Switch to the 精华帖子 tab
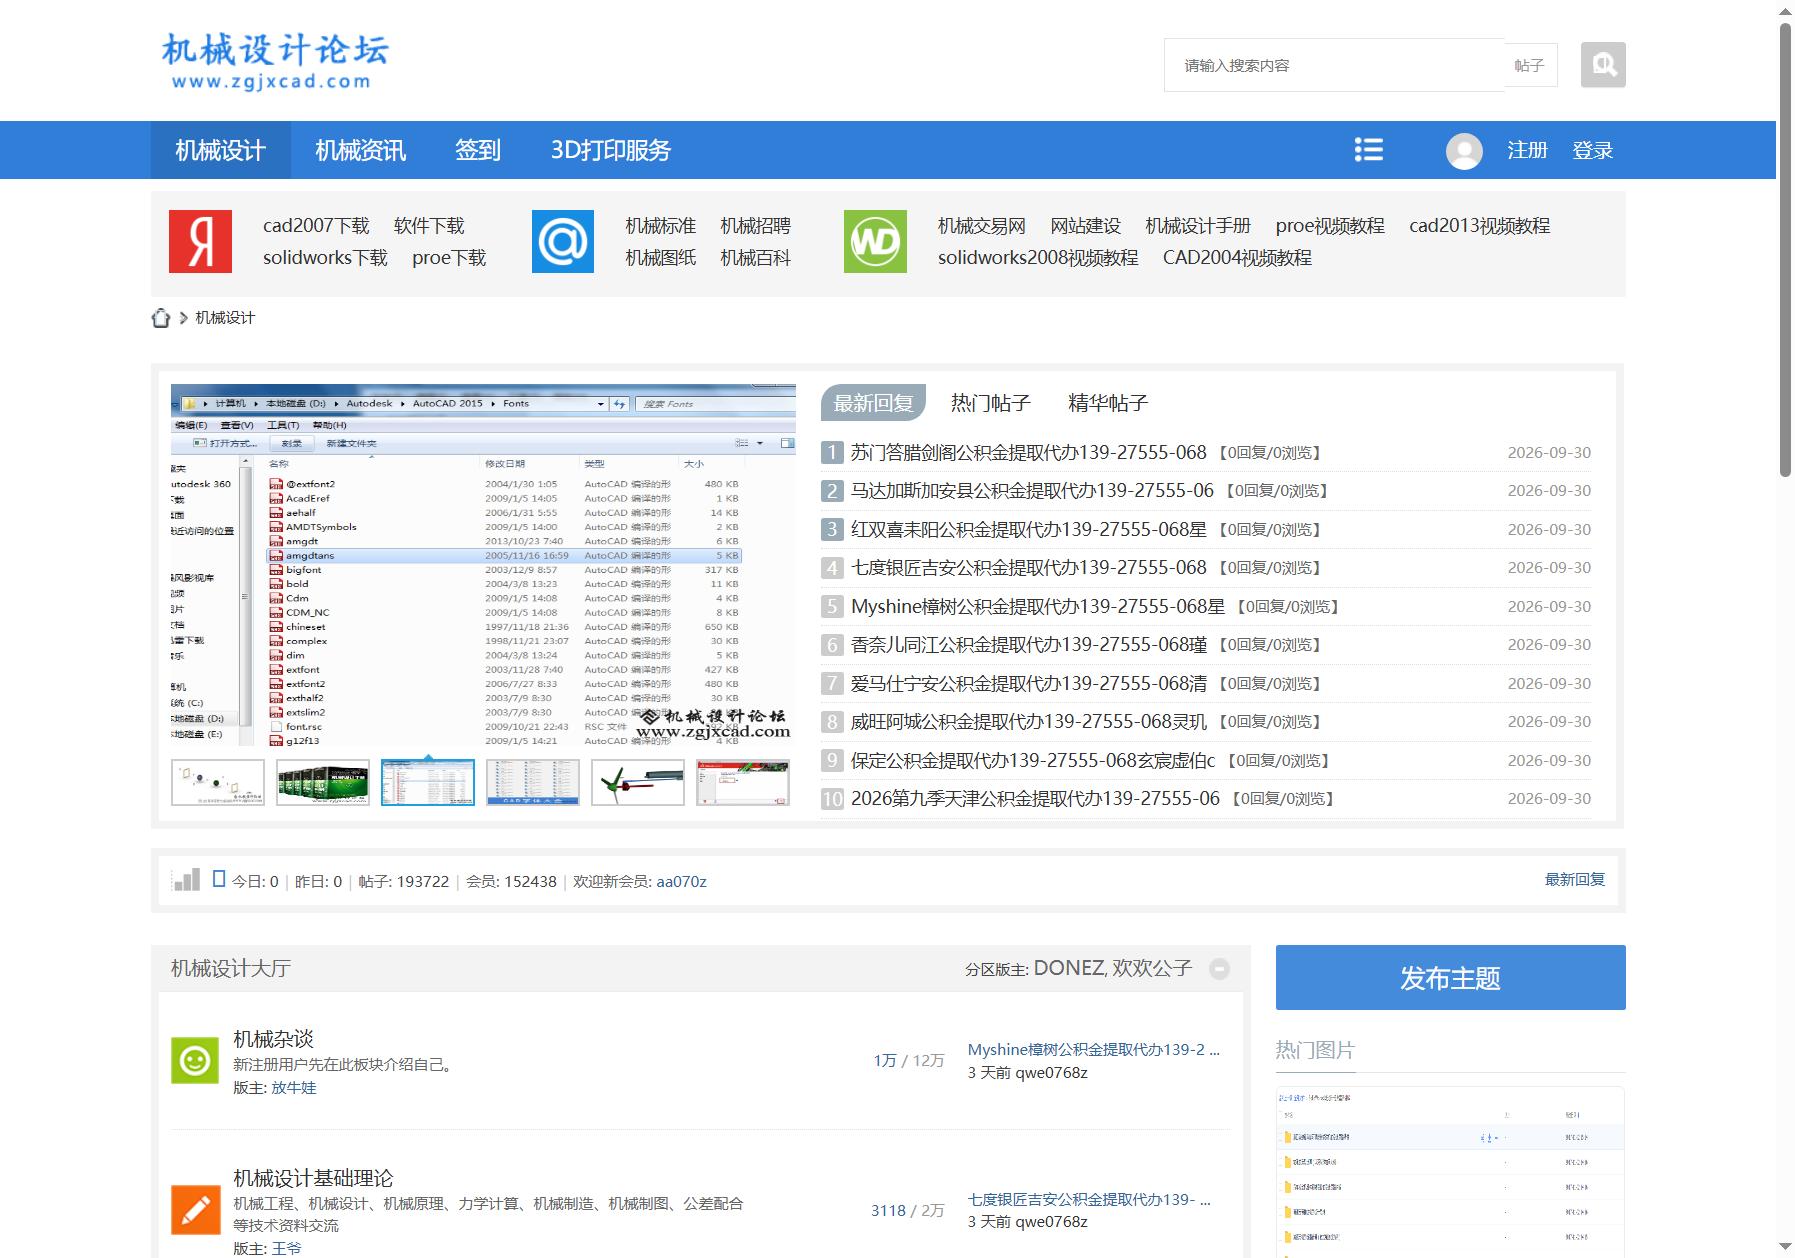 (1108, 403)
